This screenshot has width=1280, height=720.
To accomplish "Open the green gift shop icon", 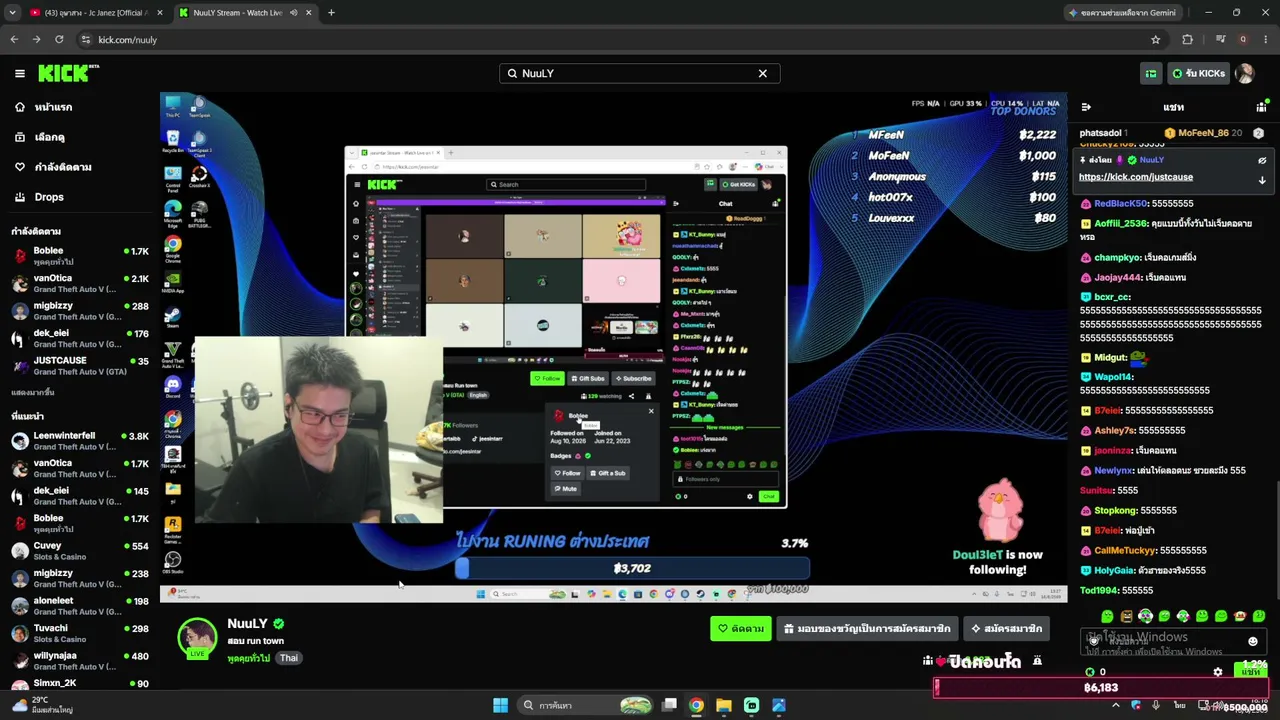I will (1151, 73).
